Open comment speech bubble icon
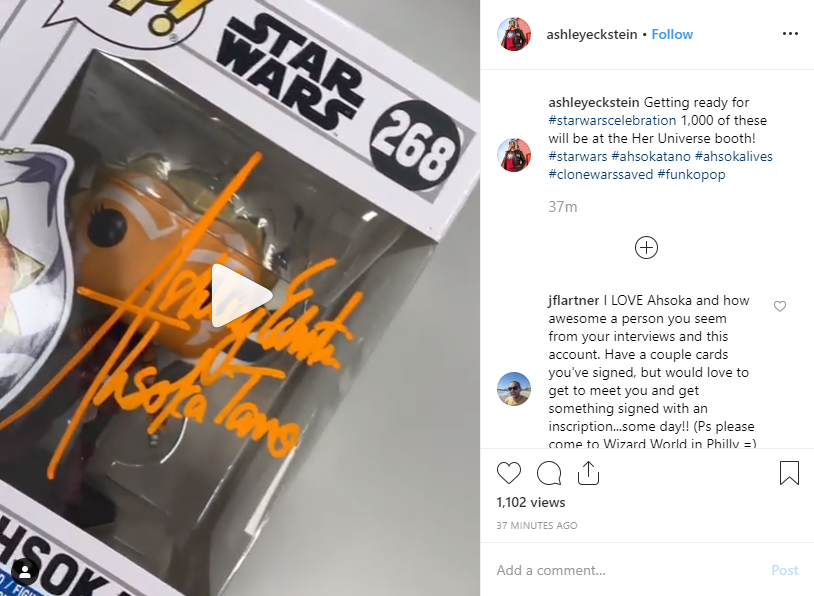Viewport: 814px width, 596px height. [549, 473]
